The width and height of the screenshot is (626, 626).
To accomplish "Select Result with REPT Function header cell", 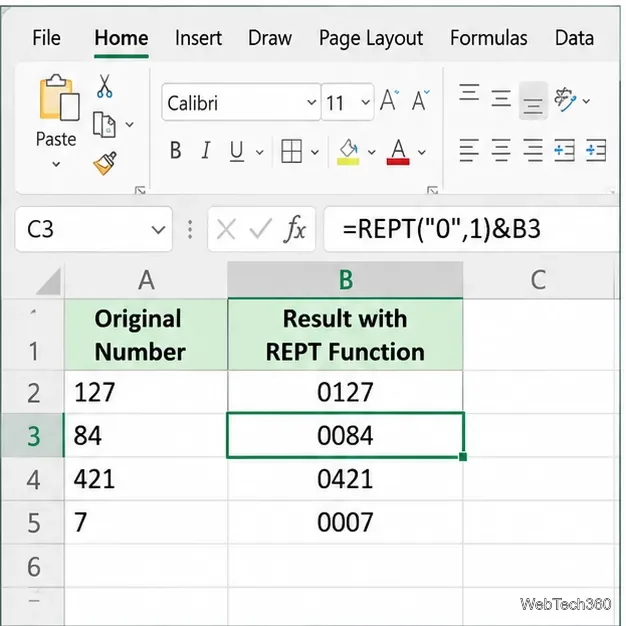I will point(345,335).
